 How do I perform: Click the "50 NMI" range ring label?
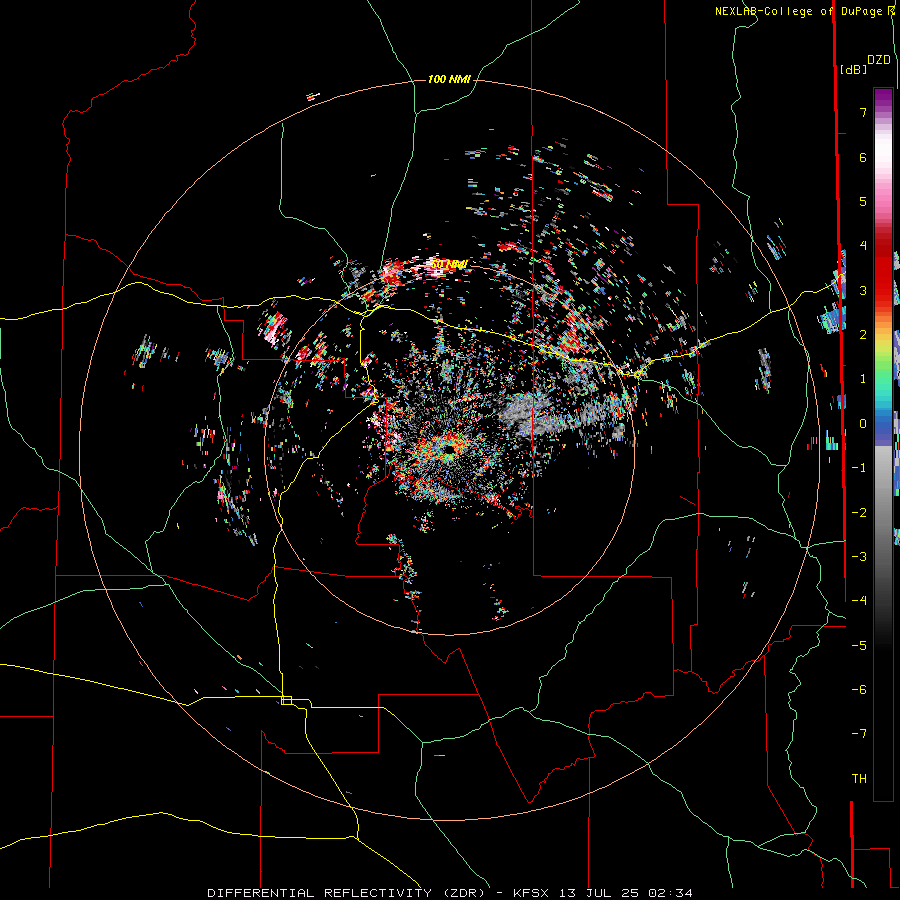click(x=449, y=265)
